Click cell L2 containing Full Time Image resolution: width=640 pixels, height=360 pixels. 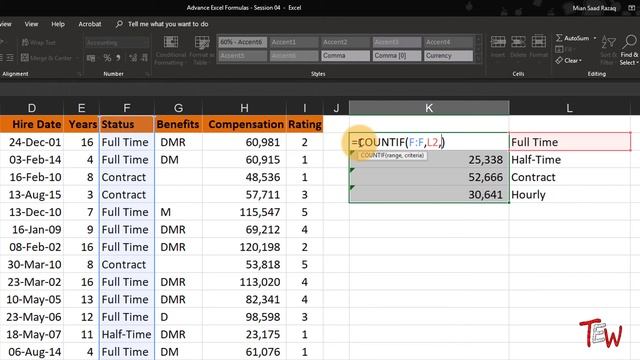pyautogui.click(x=570, y=142)
